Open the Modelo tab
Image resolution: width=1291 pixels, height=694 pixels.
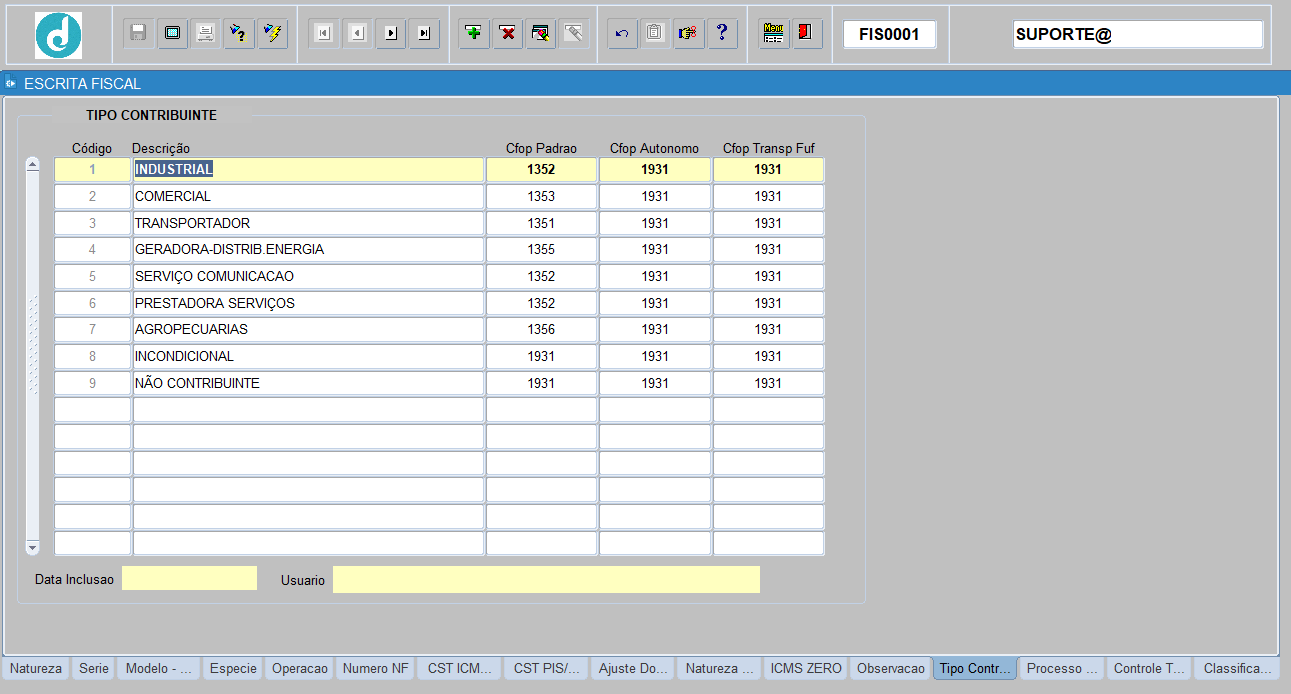click(x=159, y=669)
